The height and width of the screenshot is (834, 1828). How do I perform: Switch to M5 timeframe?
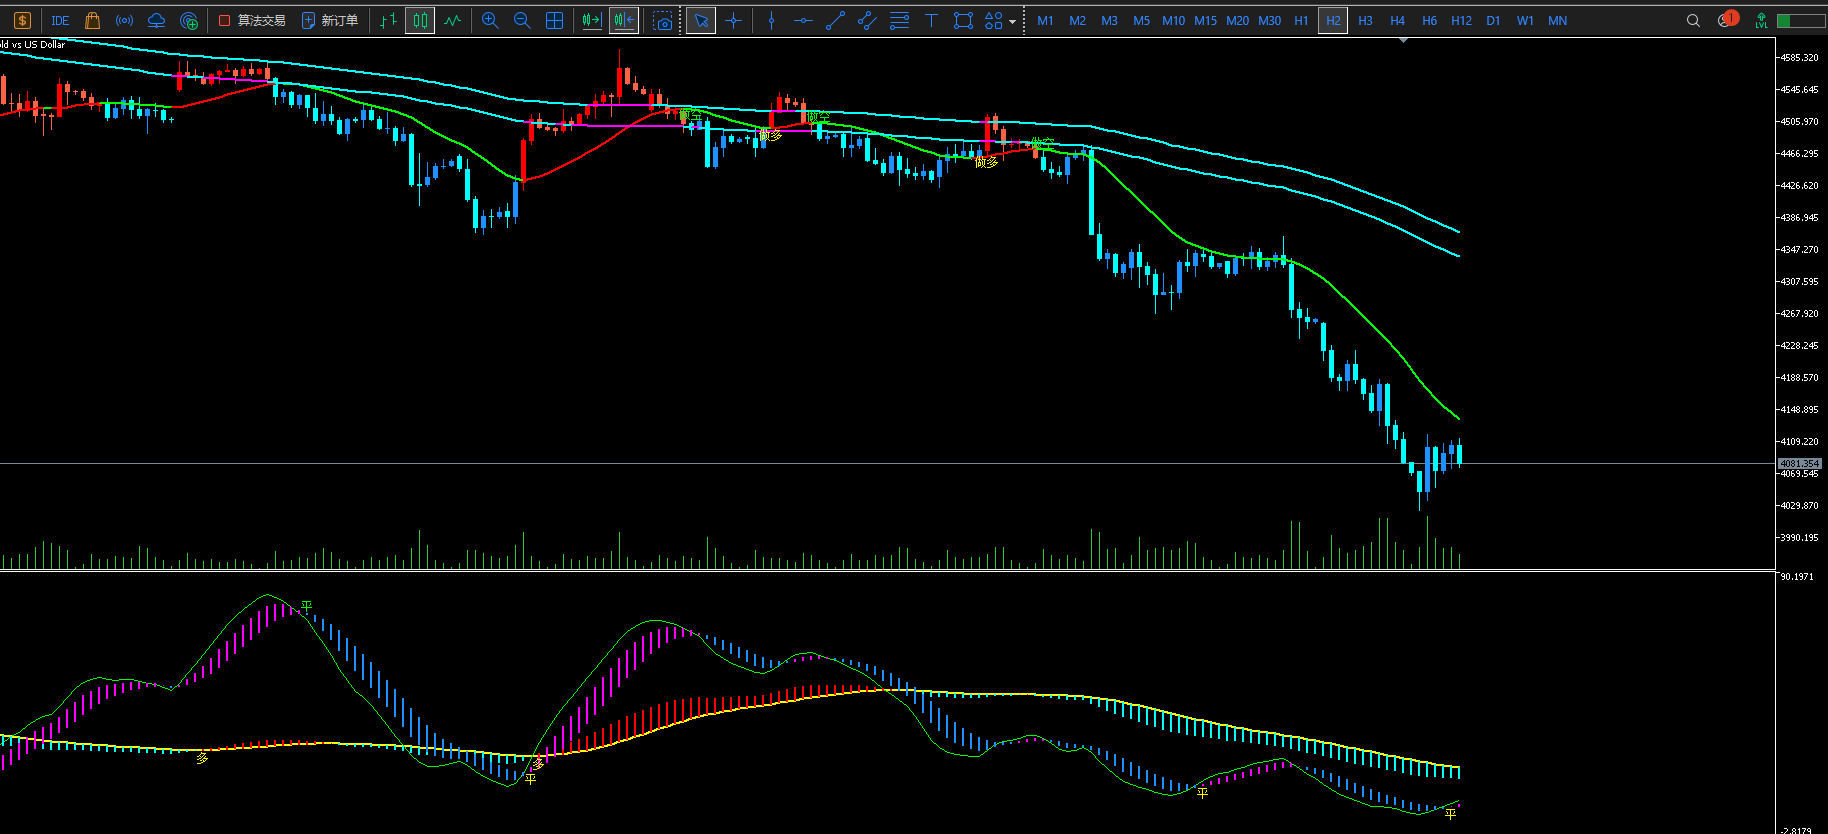pos(1141,20)
